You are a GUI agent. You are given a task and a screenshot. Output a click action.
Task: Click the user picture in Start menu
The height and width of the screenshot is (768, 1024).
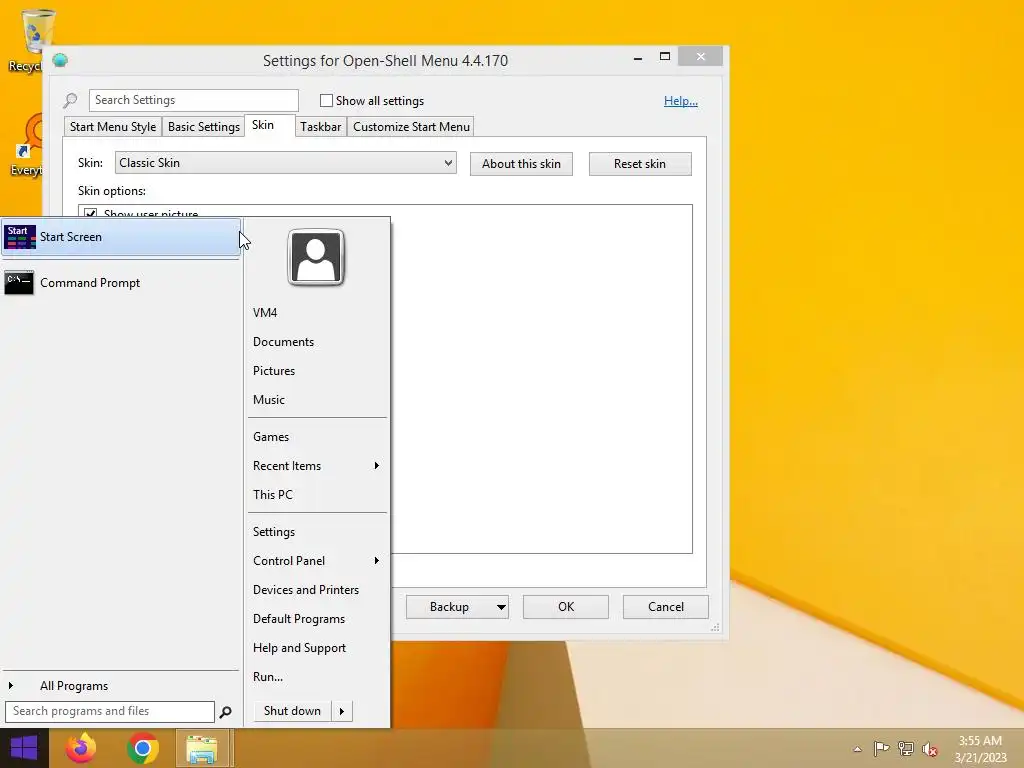click(316, 257)
